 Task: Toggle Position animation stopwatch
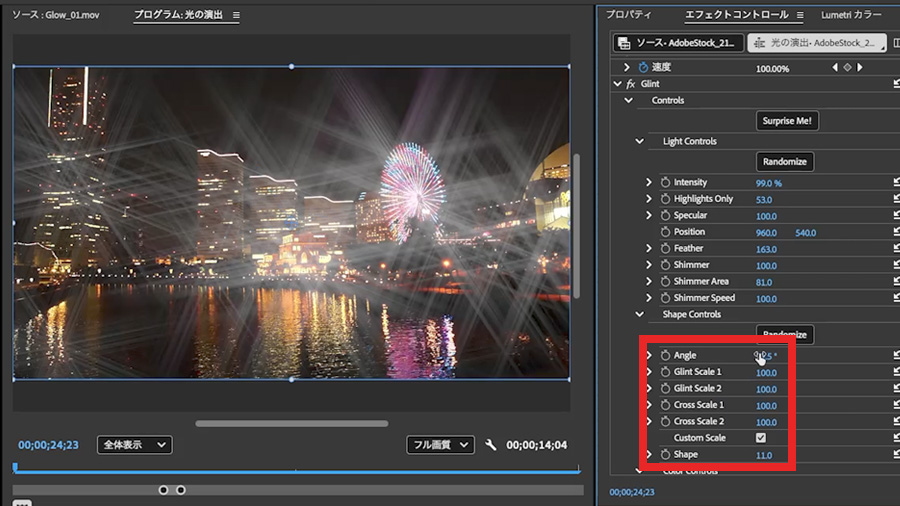coord(665,232)
